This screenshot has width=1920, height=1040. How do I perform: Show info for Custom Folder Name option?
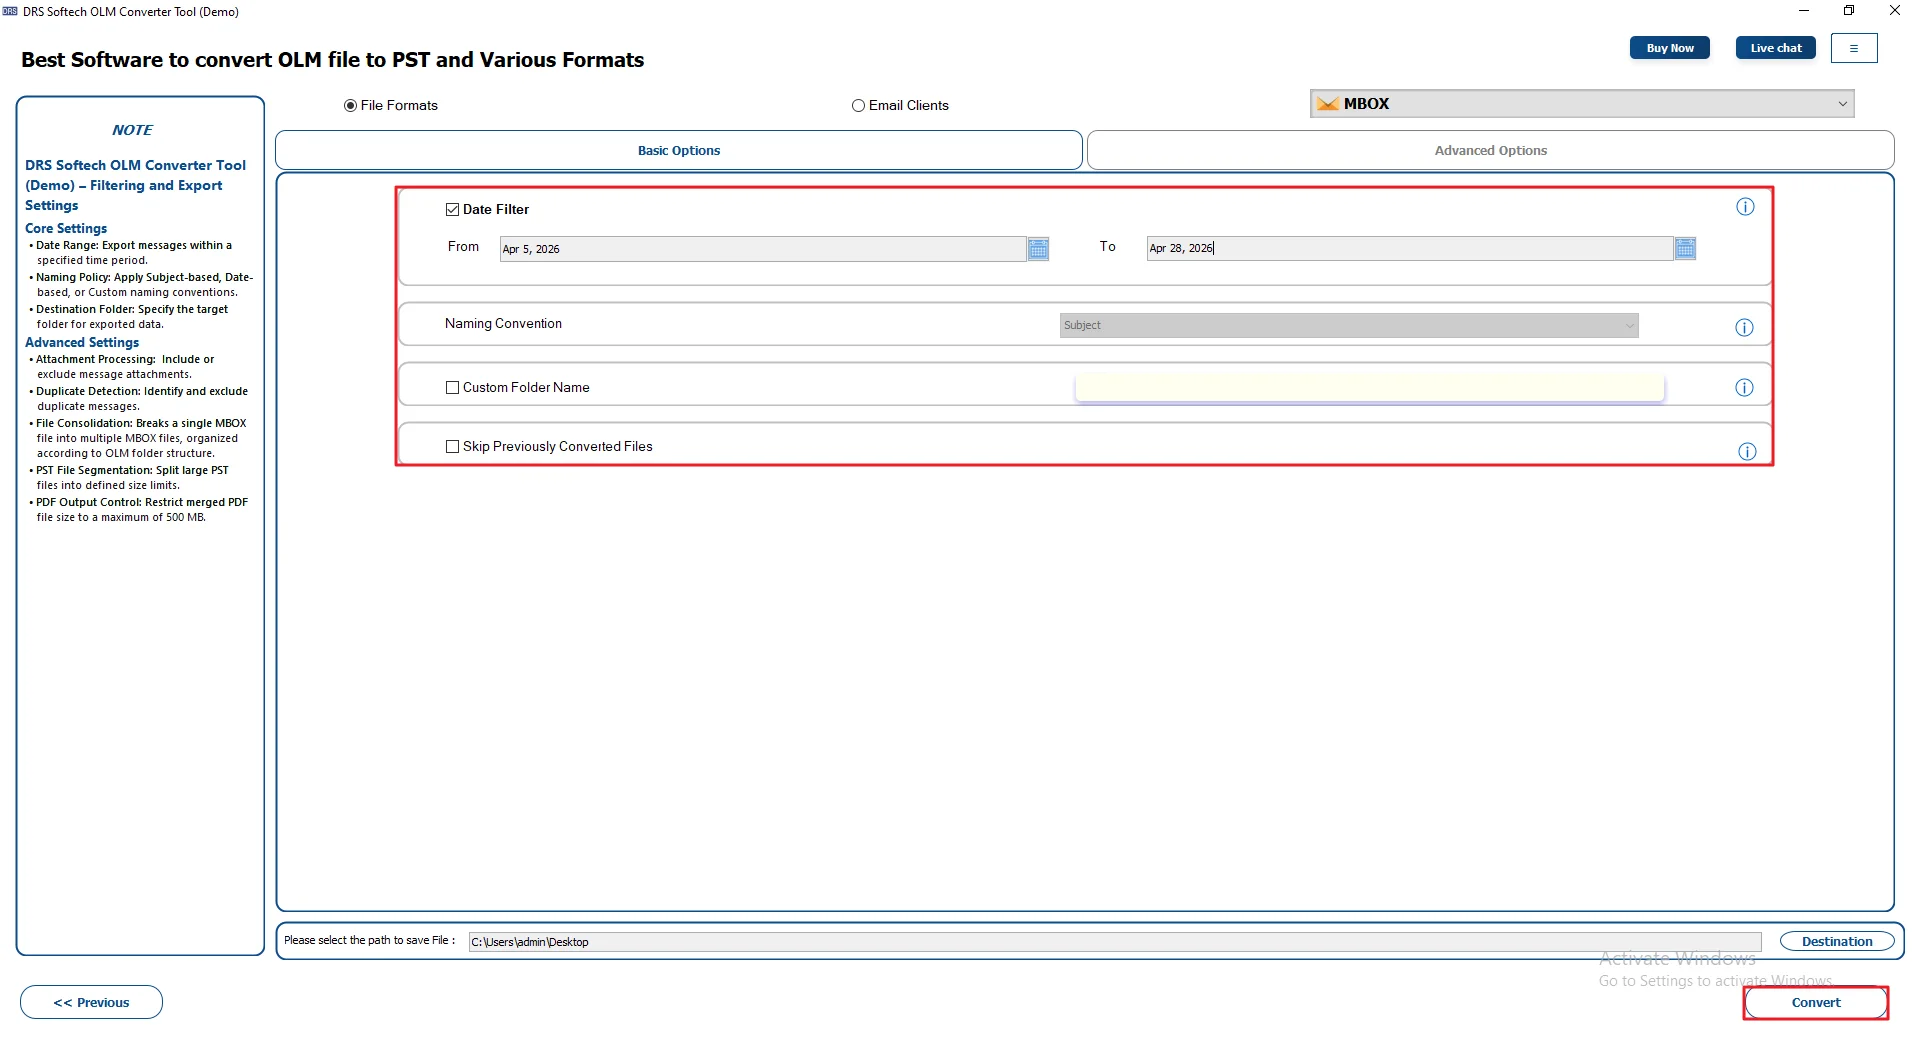1744,388
